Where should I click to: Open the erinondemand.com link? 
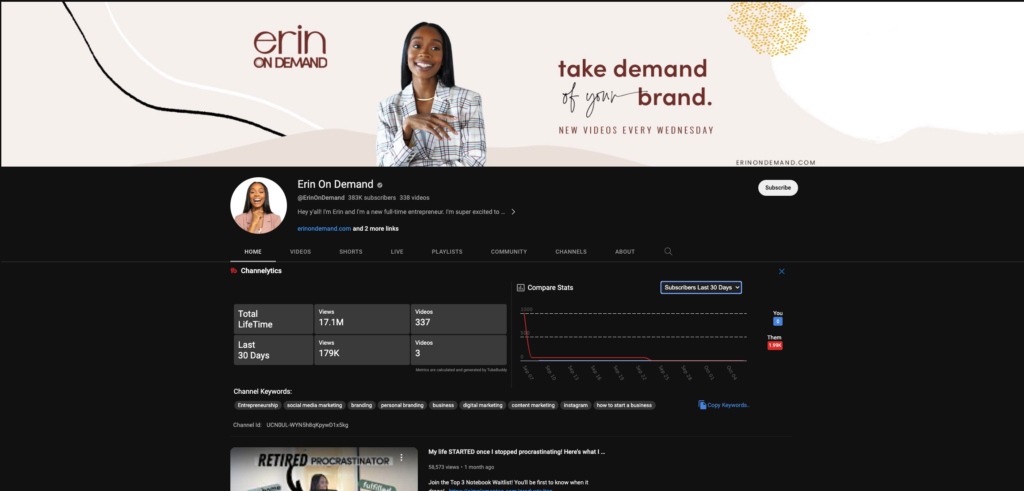tap(324, 229)
